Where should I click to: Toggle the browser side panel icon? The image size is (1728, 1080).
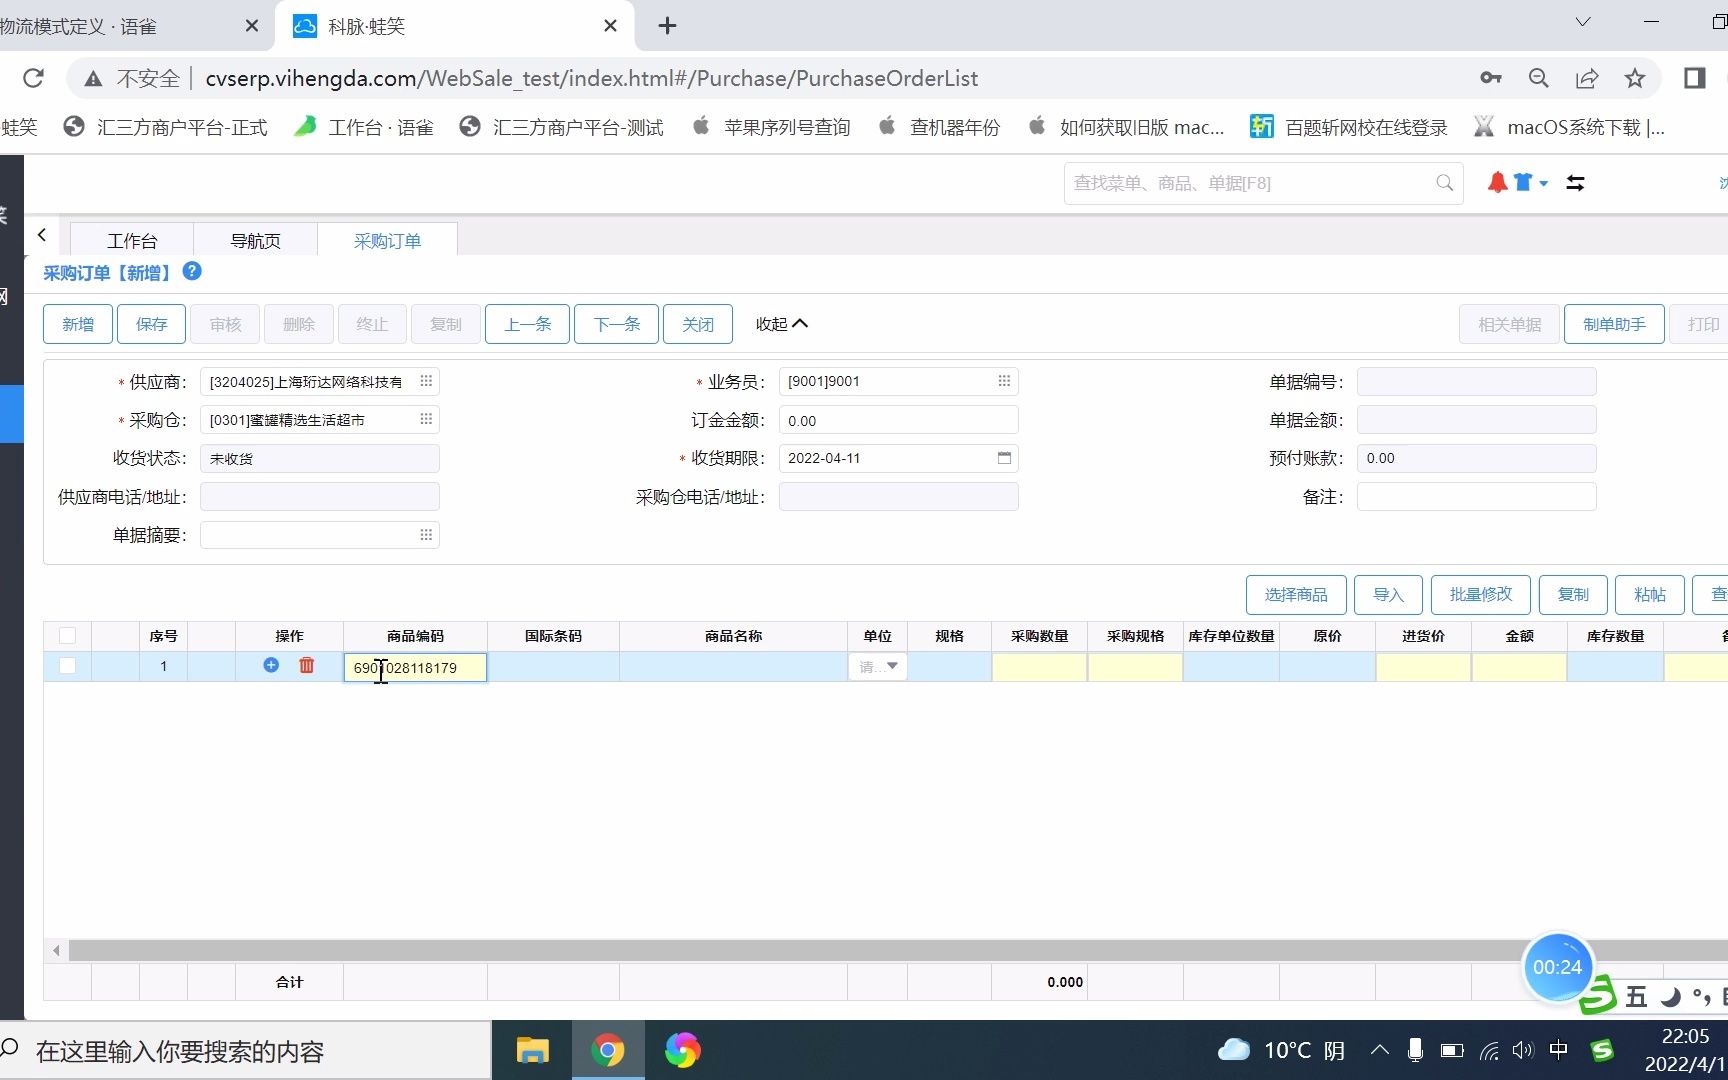coord(1695,78)
